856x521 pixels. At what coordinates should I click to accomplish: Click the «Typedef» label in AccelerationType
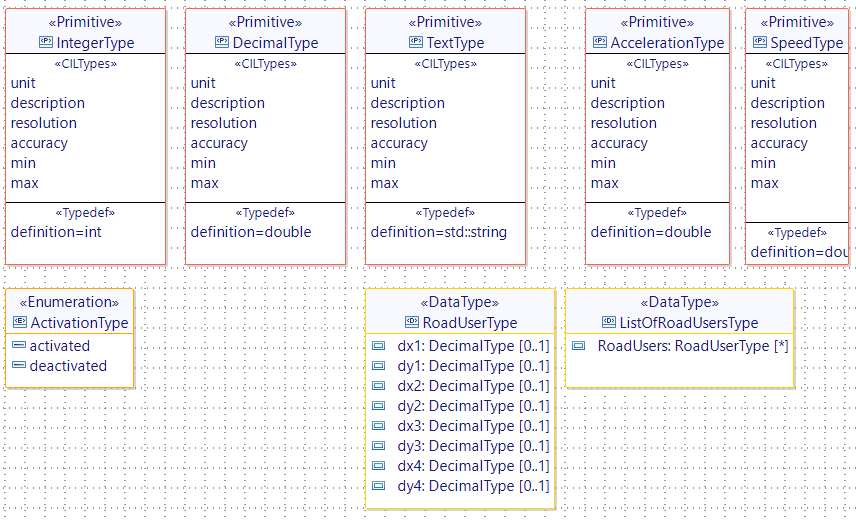[657, 212]
